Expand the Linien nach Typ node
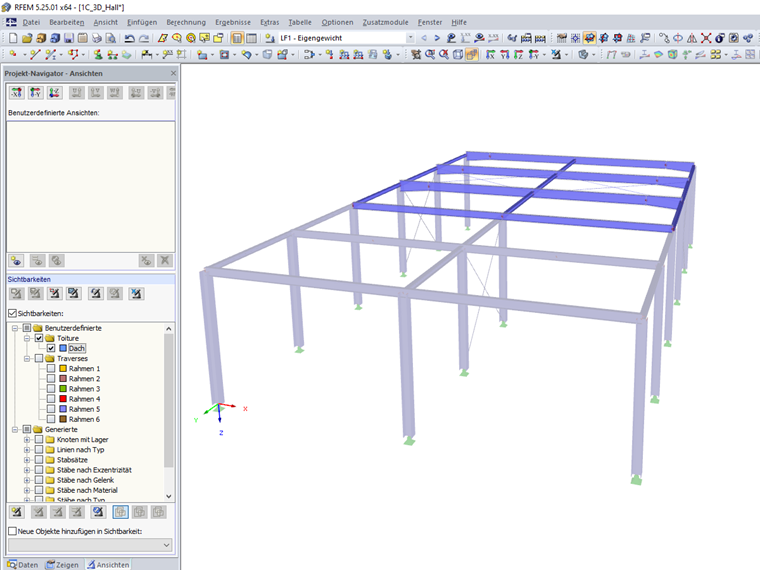Viewport: 760px width, 570px height. point(27,450)
